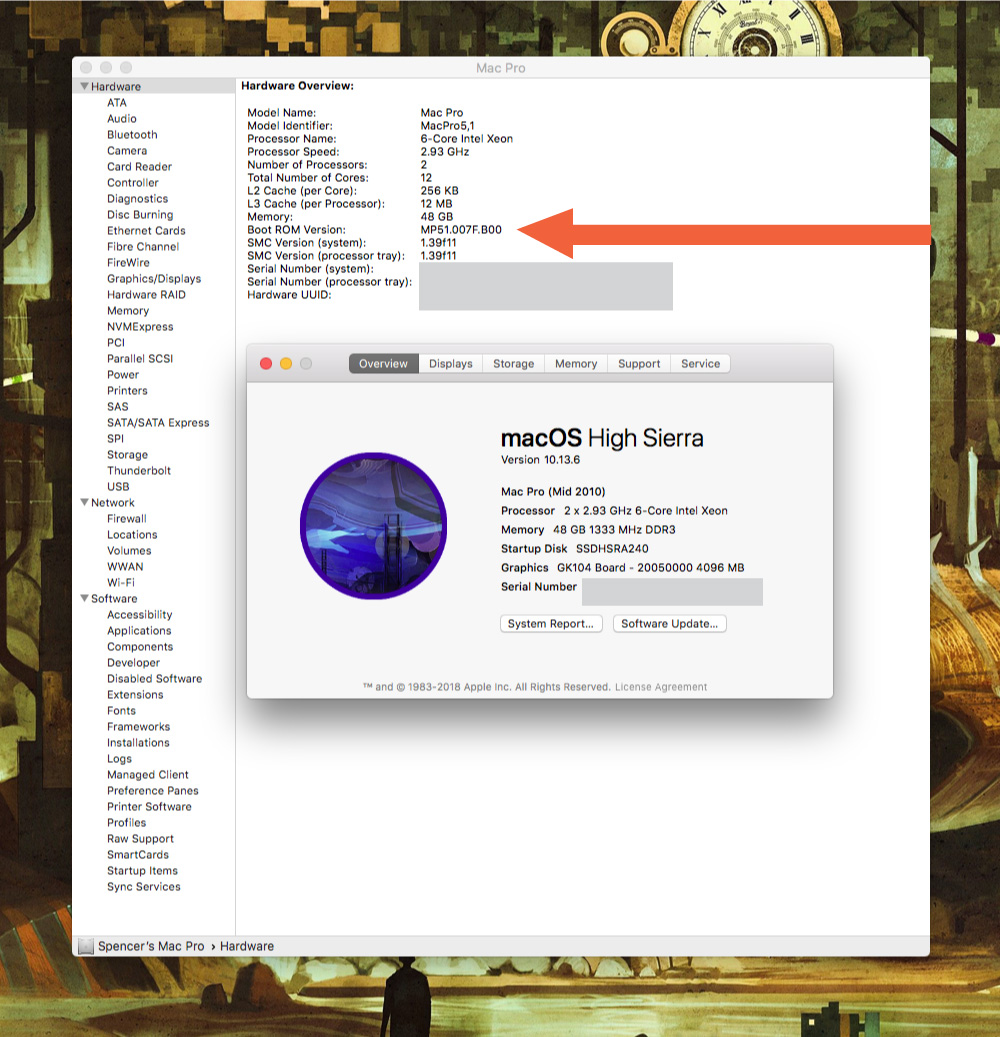The height and width of the screenshot is (1037, 1000).
Task: Select USB in the sidebar
Action: click(118, 487)
